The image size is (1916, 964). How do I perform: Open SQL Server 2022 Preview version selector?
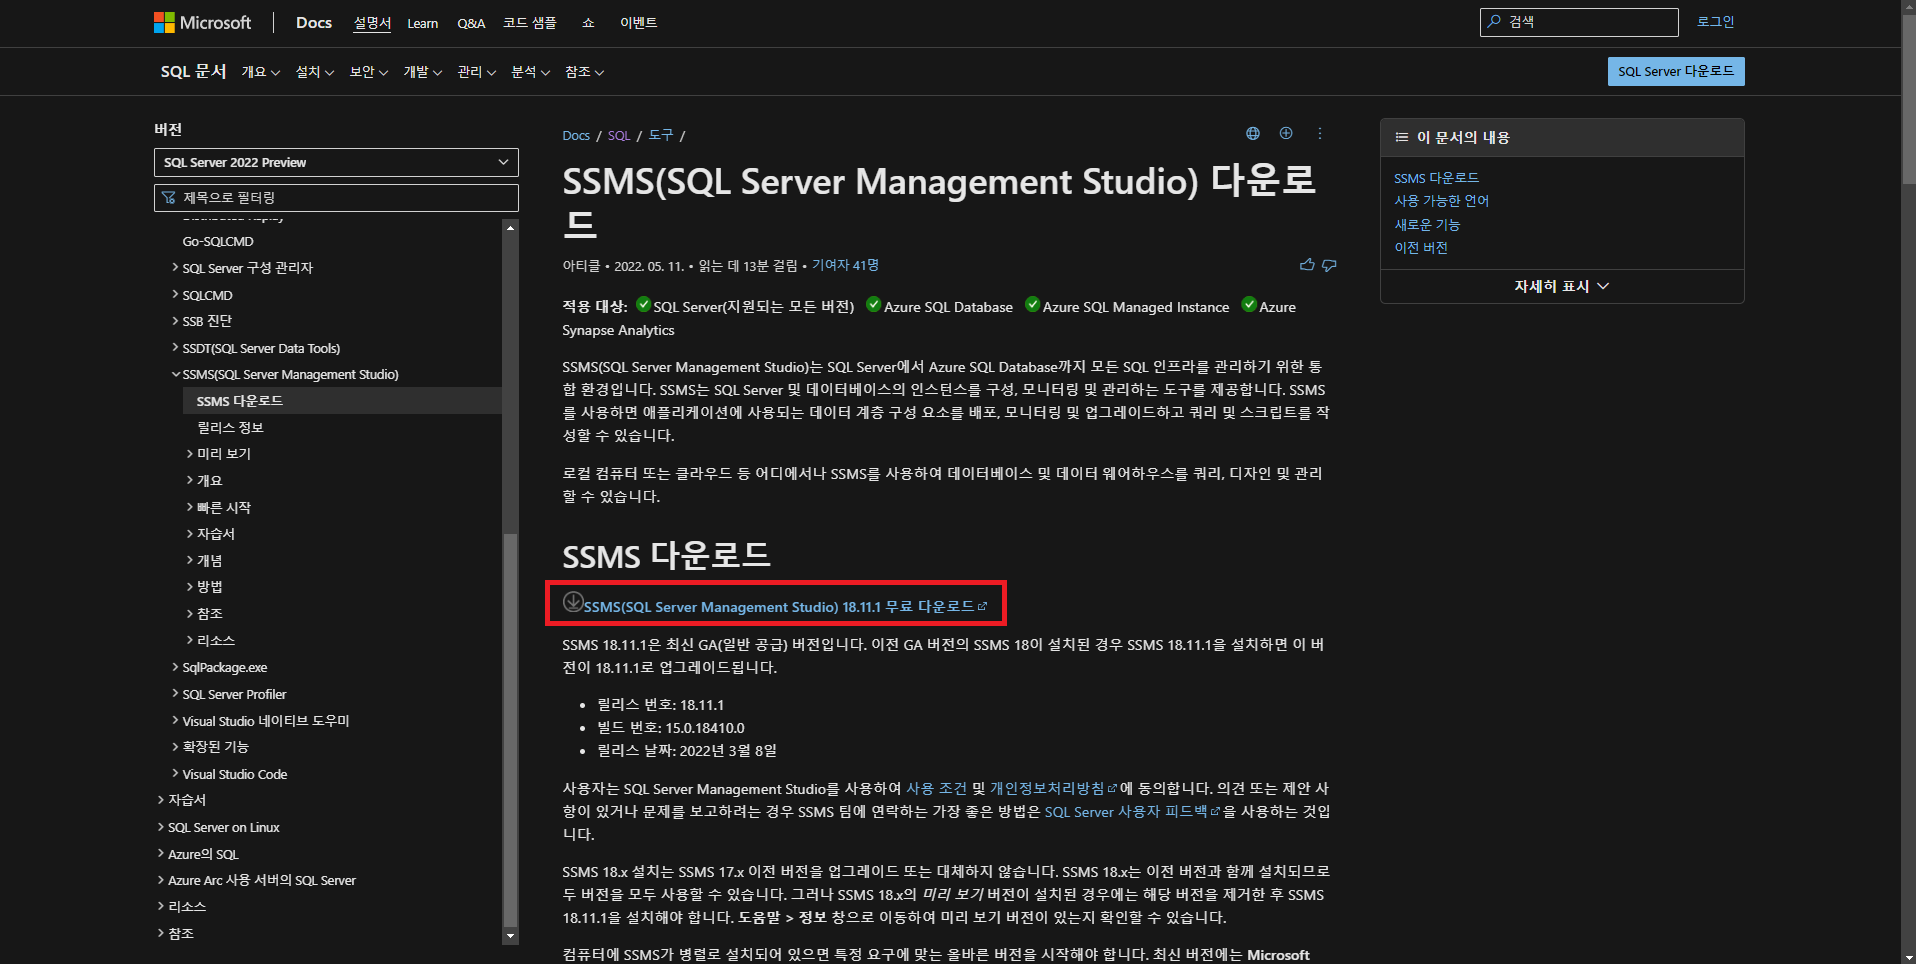click(x=336, y=162)
